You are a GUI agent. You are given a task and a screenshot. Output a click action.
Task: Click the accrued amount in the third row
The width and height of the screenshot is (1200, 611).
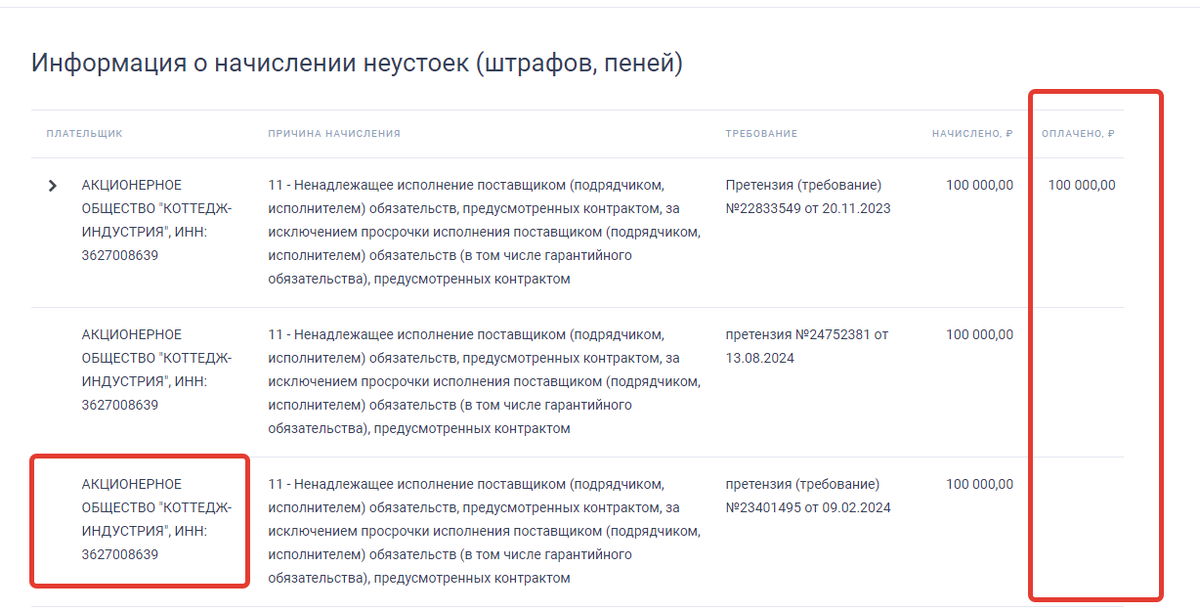click(x=978, y=483)
